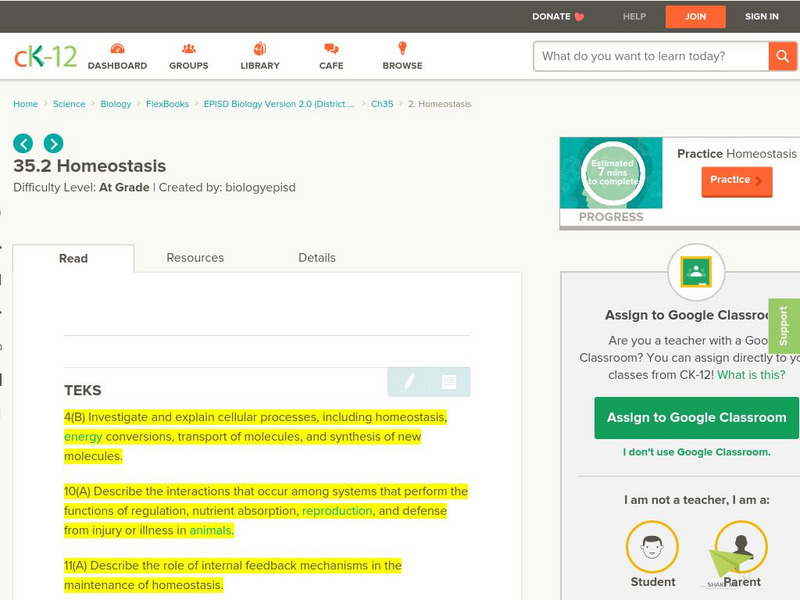800x600 pixels.
Task: Click the estimated time progress circle
Action: (612, 173)
